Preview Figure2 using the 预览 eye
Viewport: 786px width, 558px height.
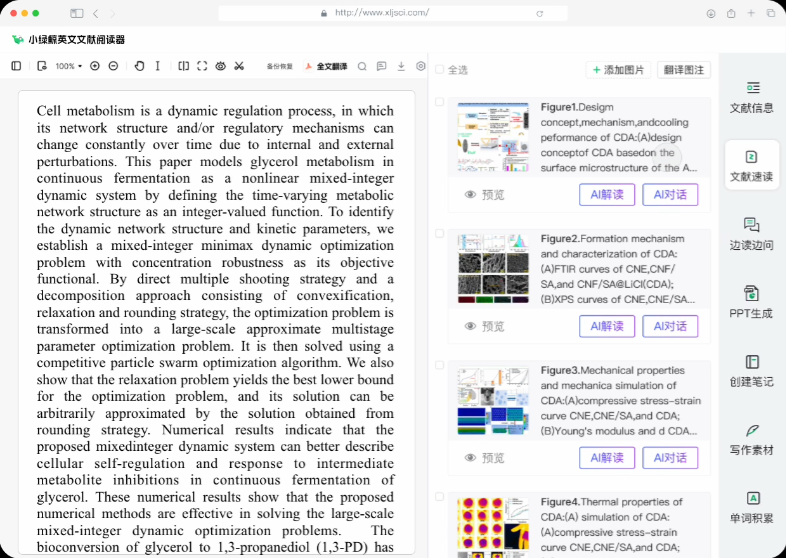click(x=484, y=326)
